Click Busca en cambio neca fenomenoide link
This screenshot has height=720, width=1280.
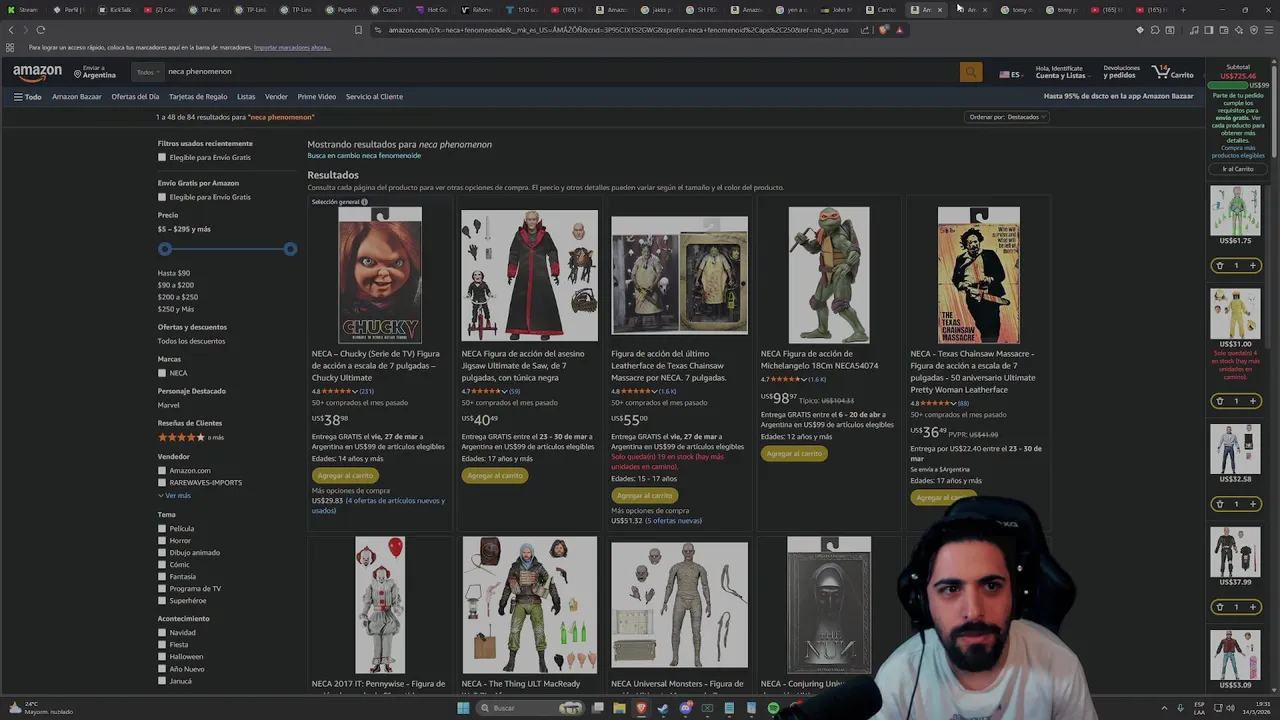pyautogui.click(x=364, y=156)
